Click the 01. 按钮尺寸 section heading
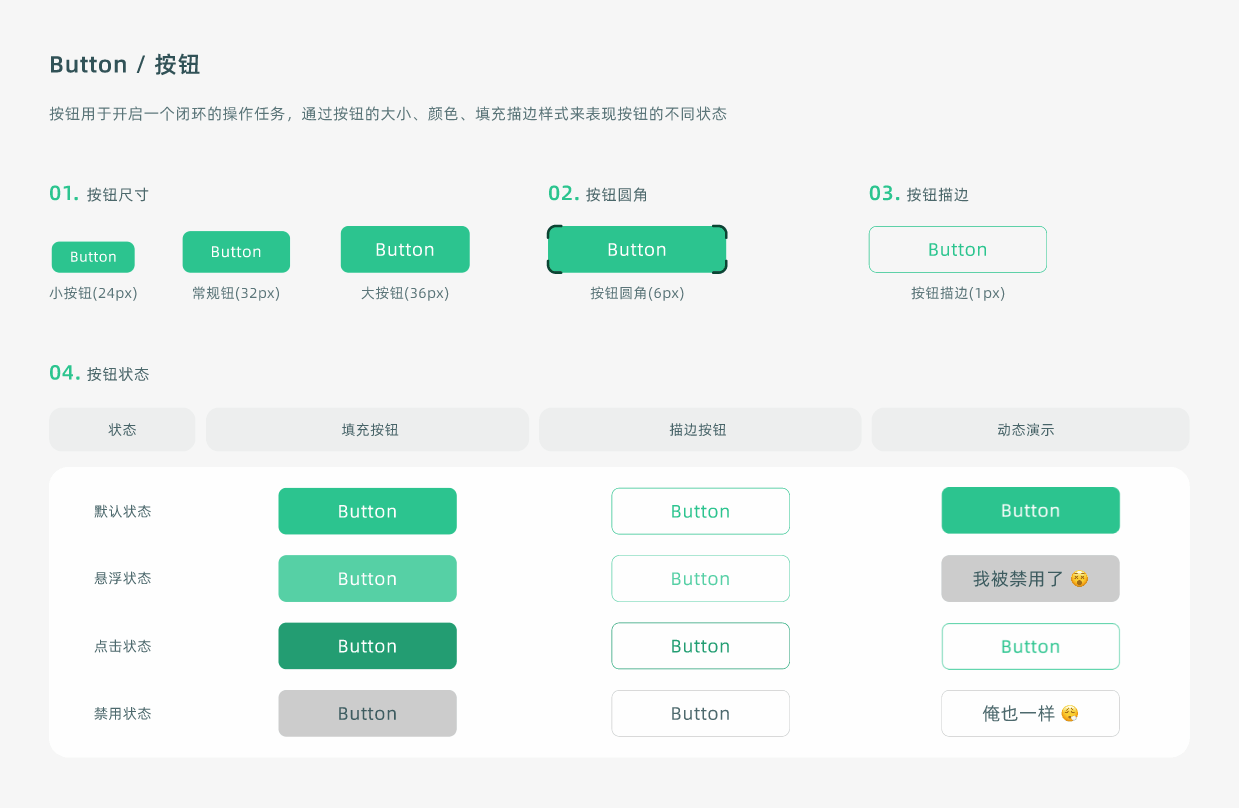Image resolution: width=1239 pixels, height=808 pixels. coord(99,194)
